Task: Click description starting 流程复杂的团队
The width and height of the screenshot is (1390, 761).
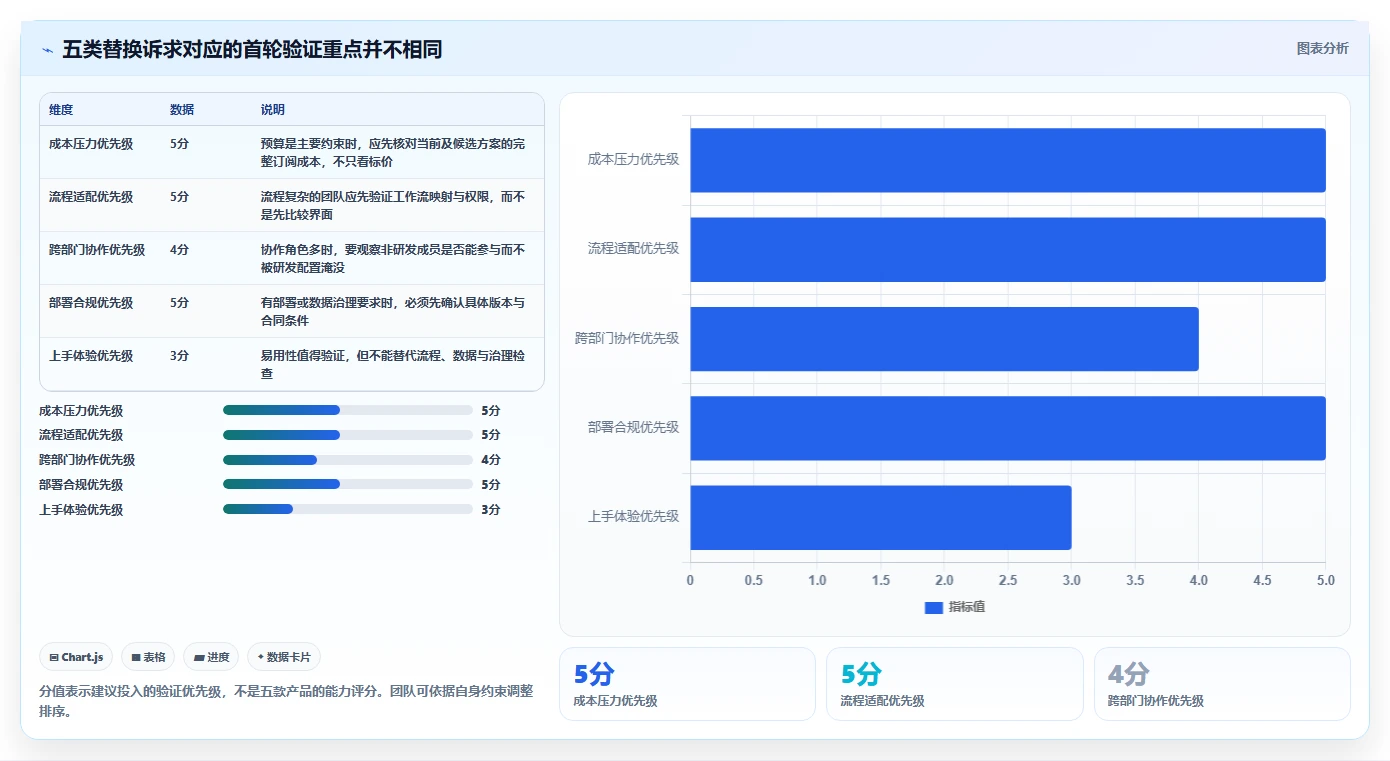Action: click(x=393, y=205)
